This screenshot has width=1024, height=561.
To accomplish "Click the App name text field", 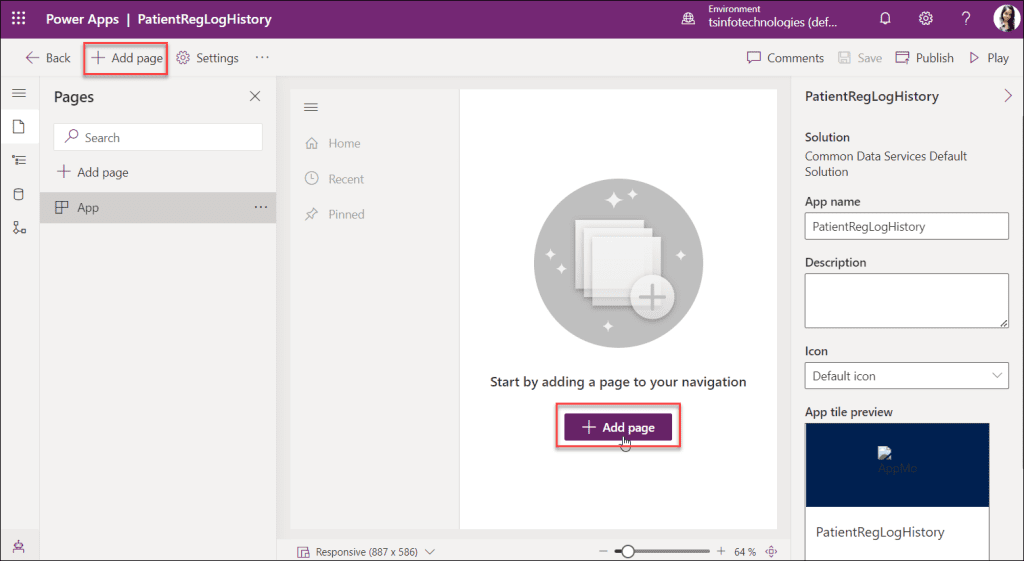I will point(906,227).
